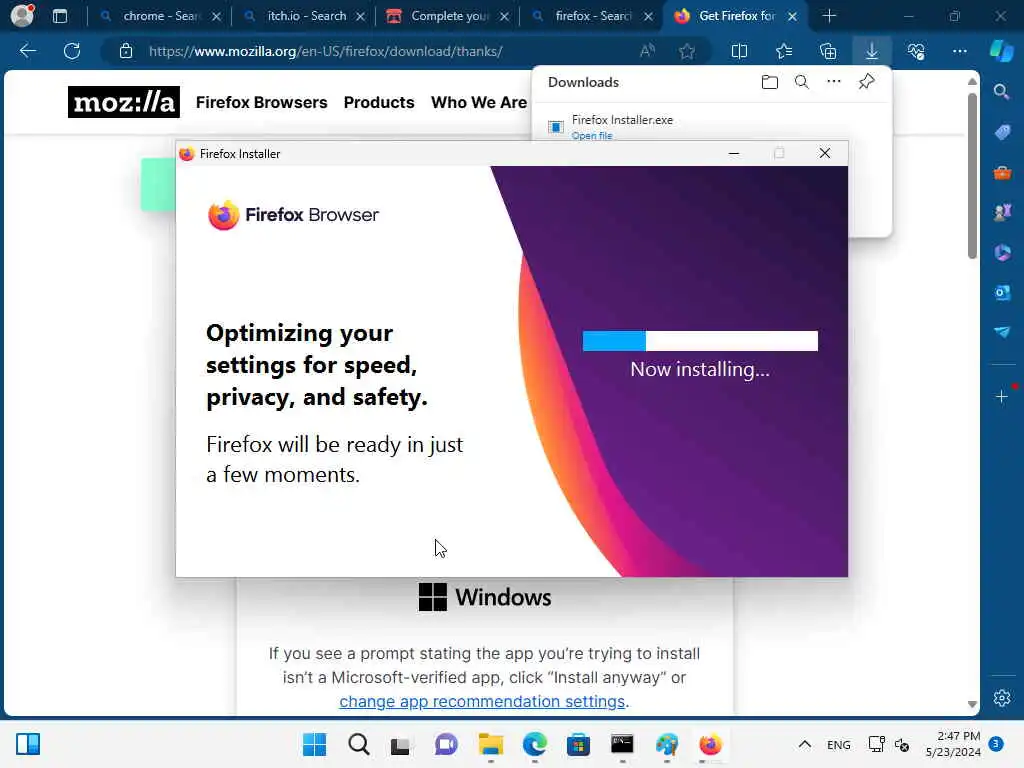Toggle the Downloads toolbar icon

(x=872, y=51)
